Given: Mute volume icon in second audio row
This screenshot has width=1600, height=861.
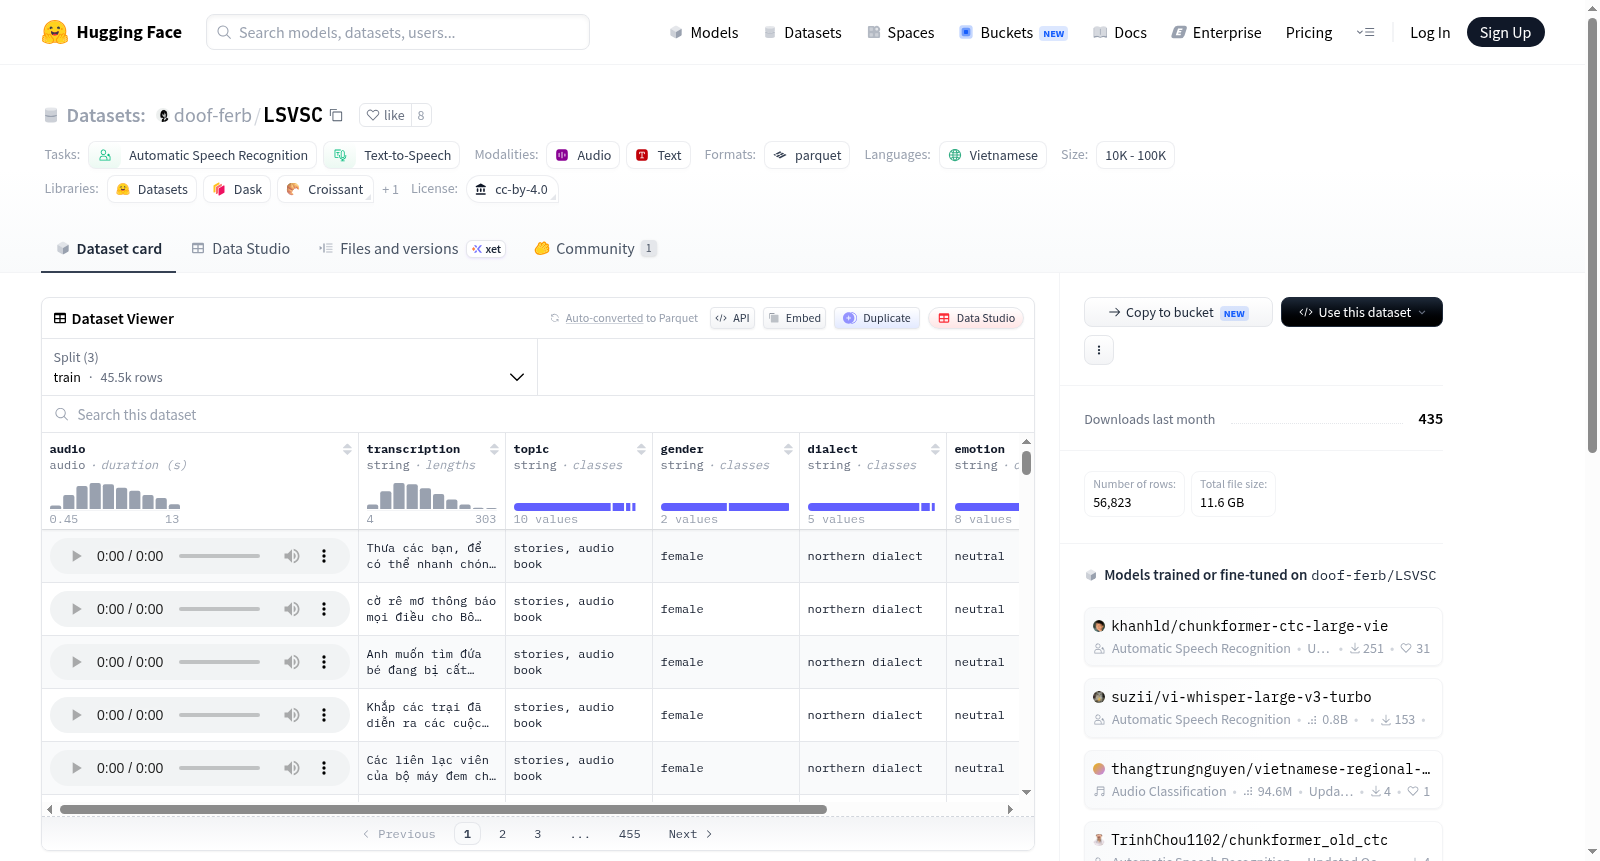Looking at the screenshot, I should 292,609.
